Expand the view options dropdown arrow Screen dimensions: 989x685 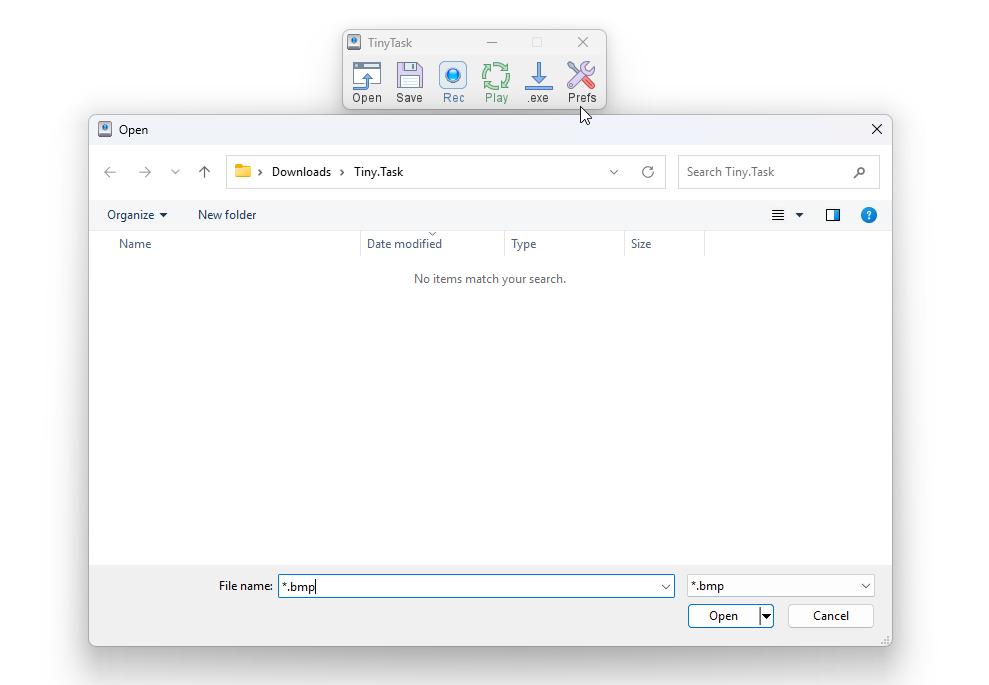coord(799,215)
